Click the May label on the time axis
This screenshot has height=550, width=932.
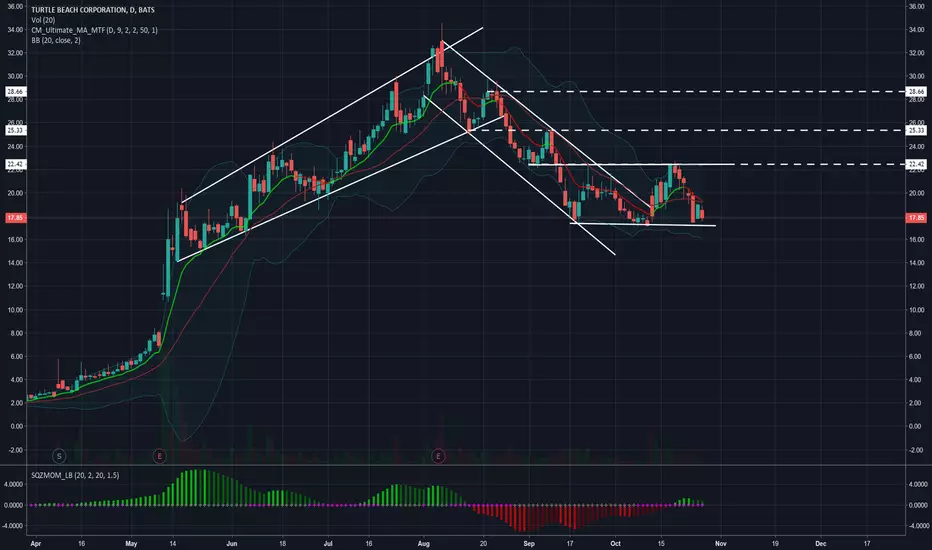pyautogui.click(x=131, y=543)
